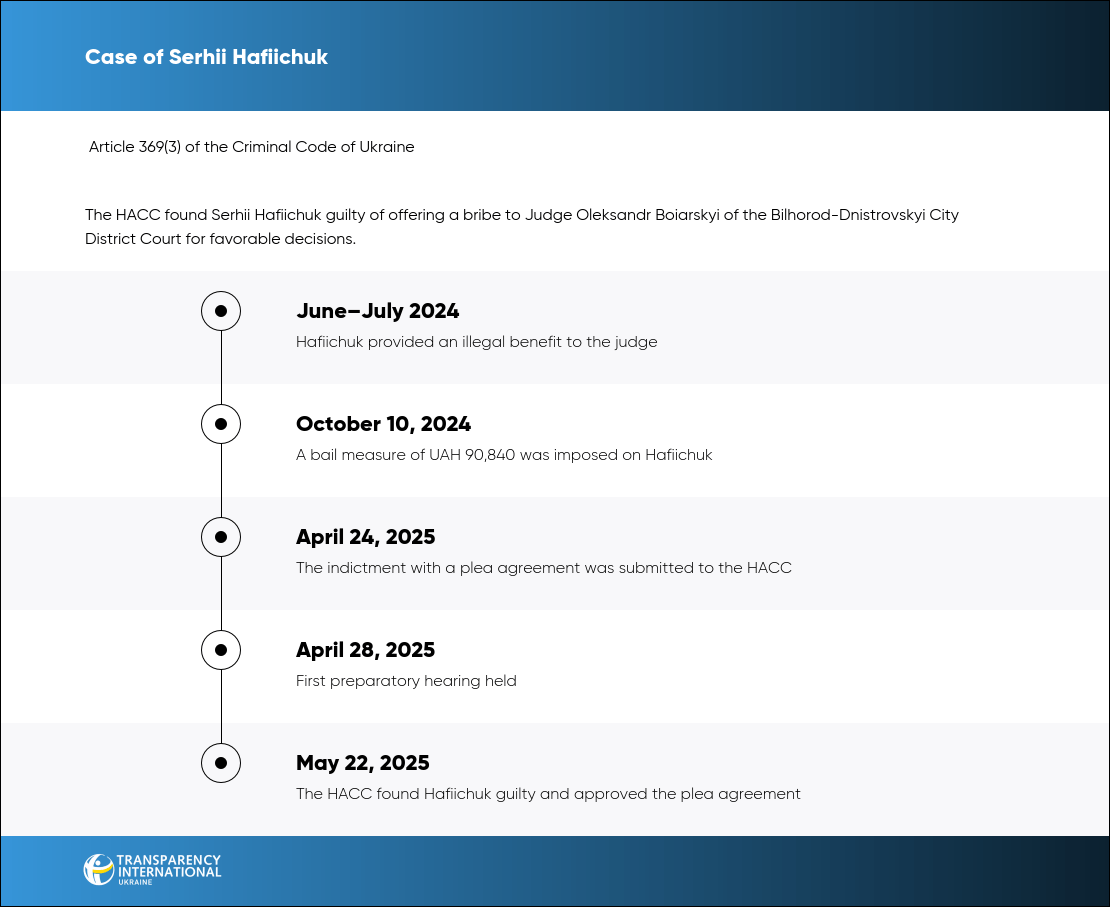Click the HACC case summary paragraph
The width and height of the screenshot is (1110, 907).
coord(521,227)
